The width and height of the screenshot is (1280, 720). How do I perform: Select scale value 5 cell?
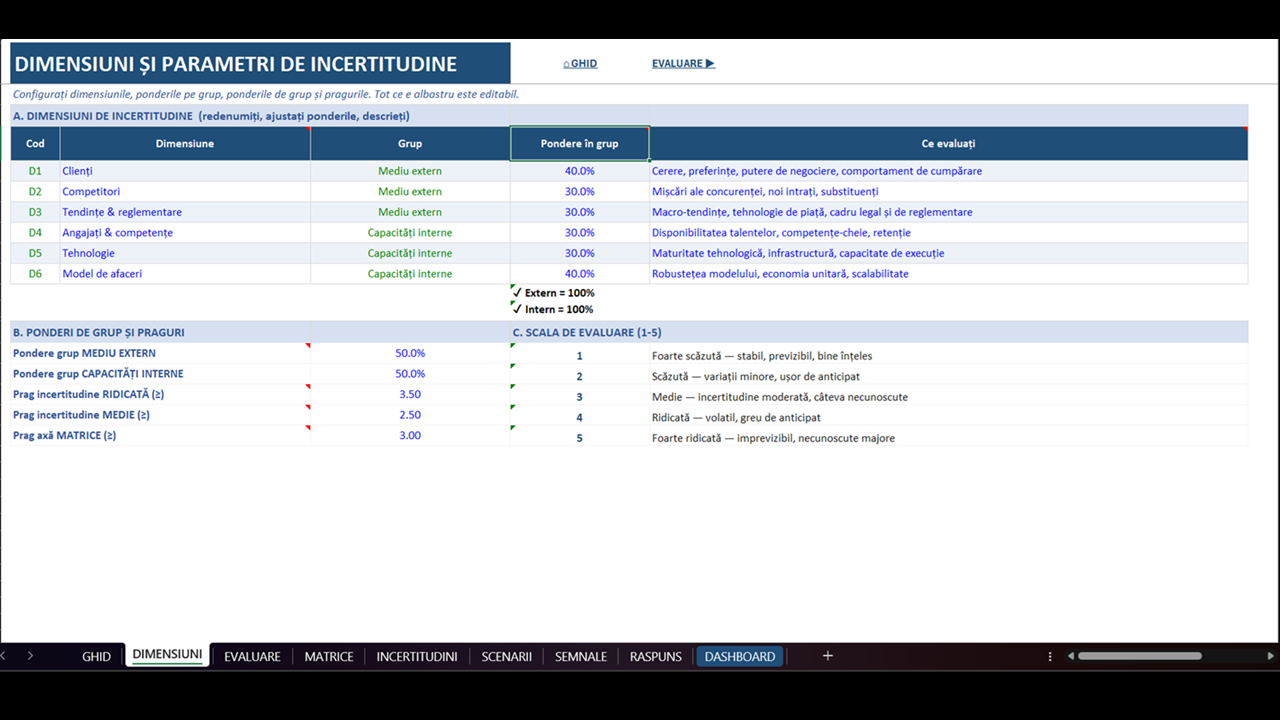[x=580, y=438]
